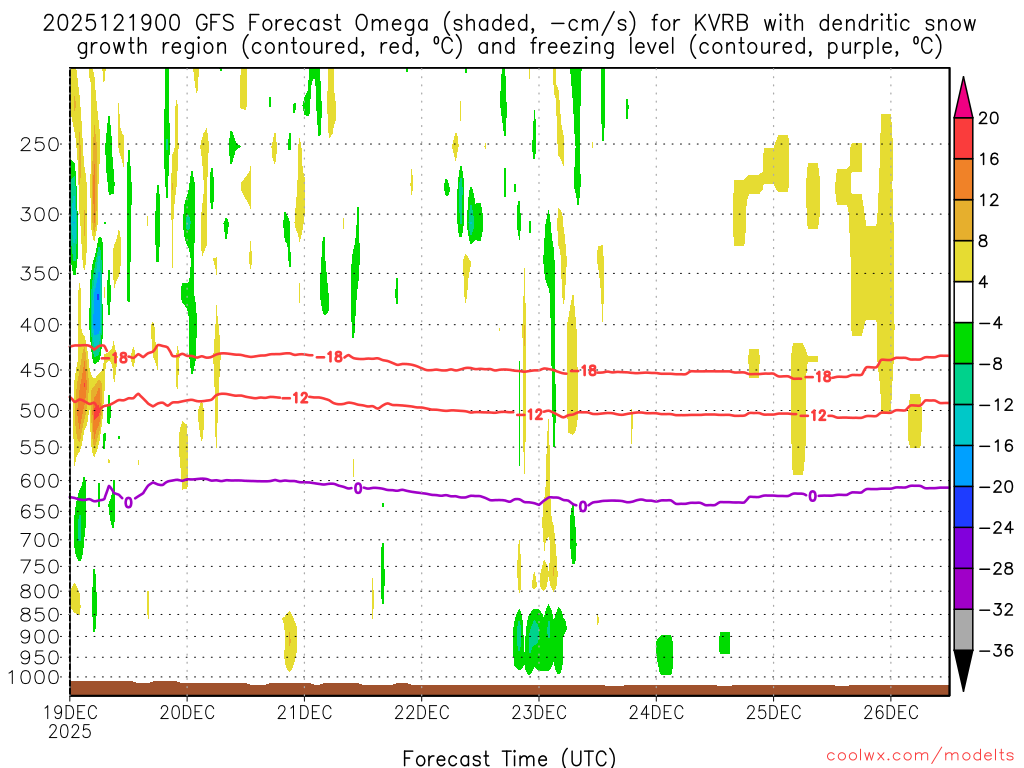Viewport: 1024px width, 768px height.
Task: Select the white colorbar swatch between 4 and -4
Action: point(963,302)
